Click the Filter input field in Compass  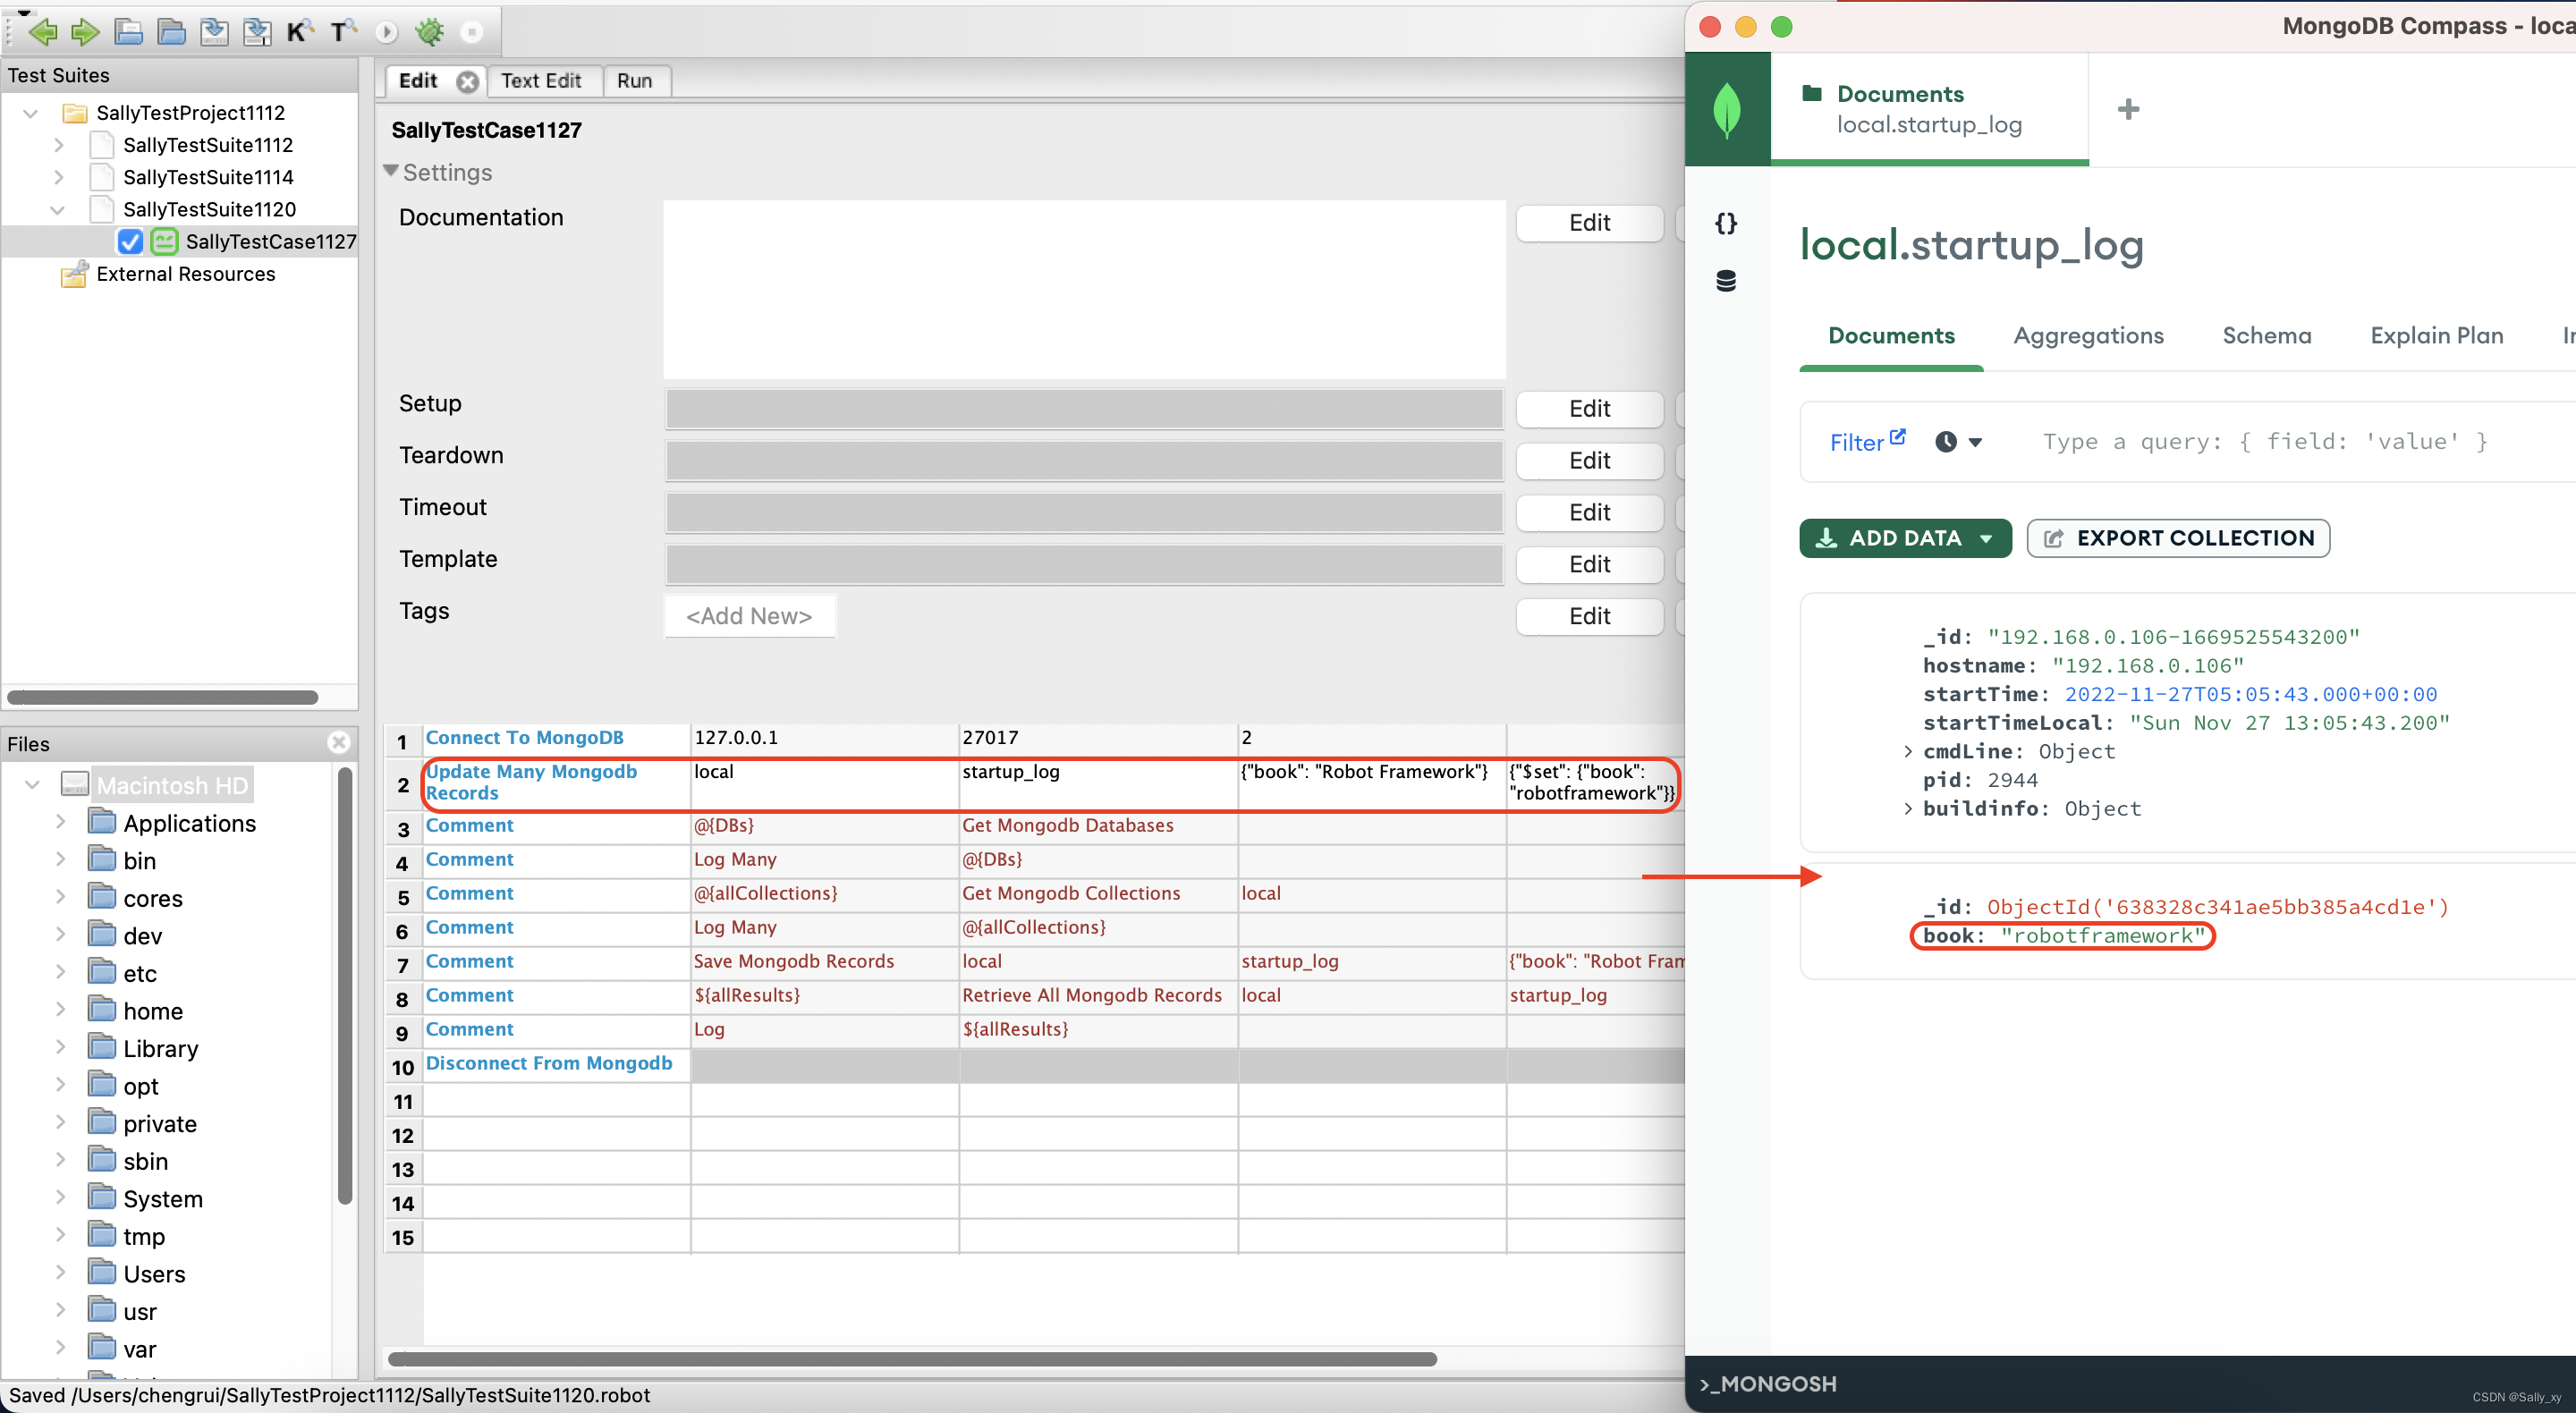click(x=2259, y=440)
